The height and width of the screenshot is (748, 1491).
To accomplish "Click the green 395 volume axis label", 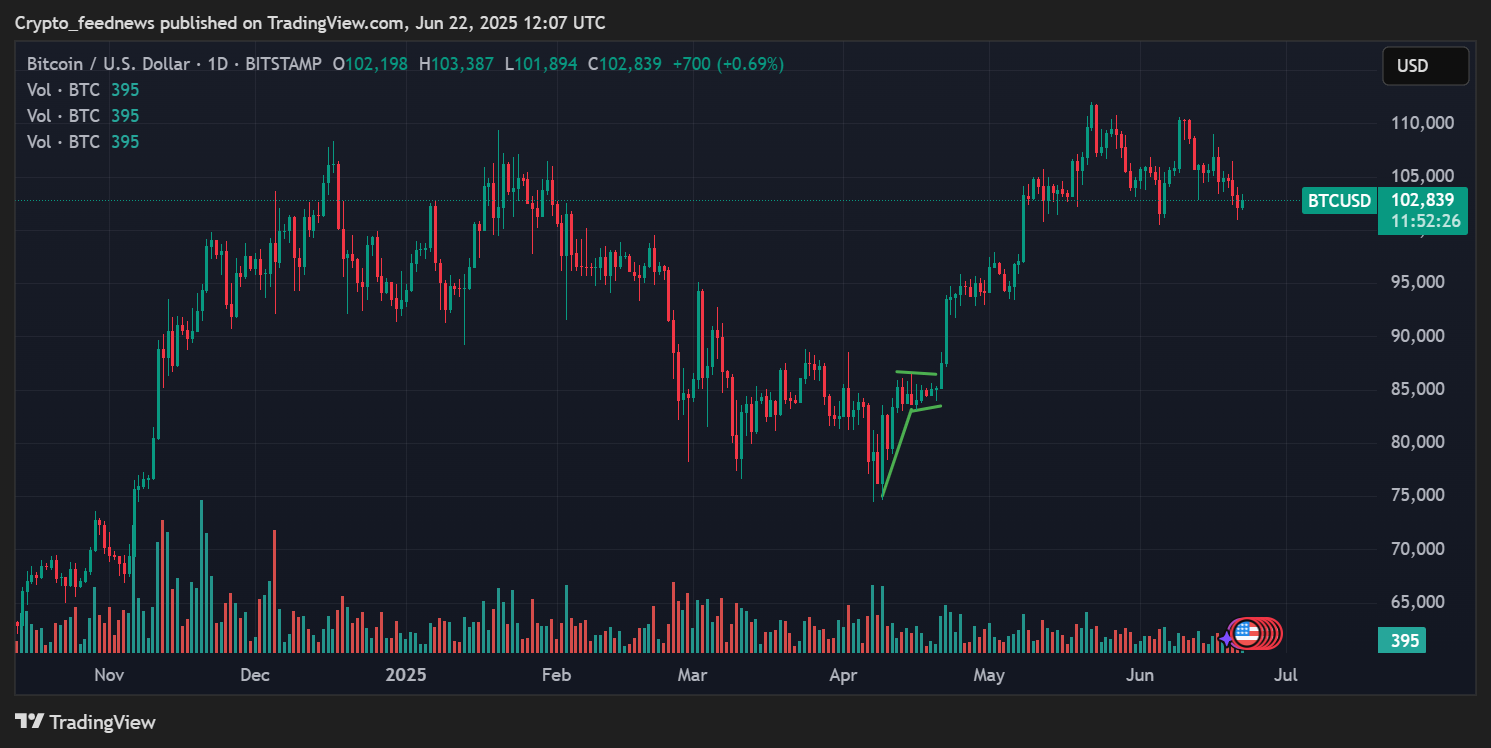I will click(x=1402, y=640).
